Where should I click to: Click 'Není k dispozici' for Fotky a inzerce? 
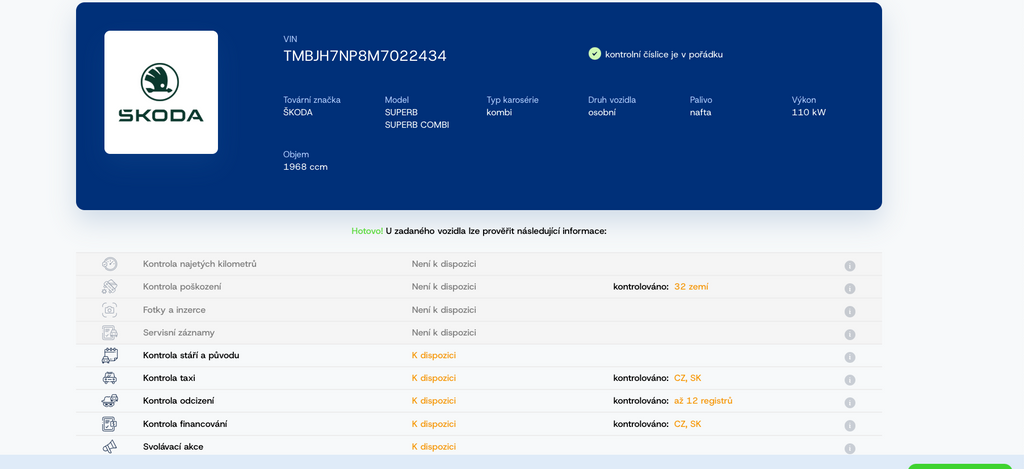tap(444, 310)
